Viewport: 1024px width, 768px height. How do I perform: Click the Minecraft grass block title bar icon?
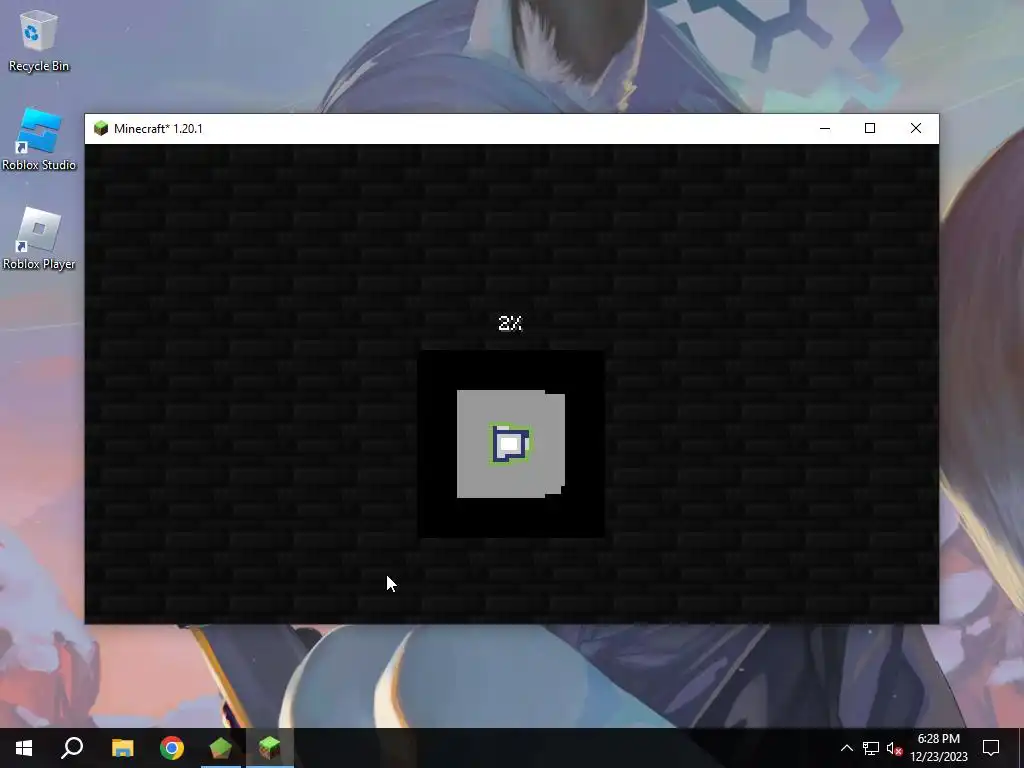coord(101,129)
